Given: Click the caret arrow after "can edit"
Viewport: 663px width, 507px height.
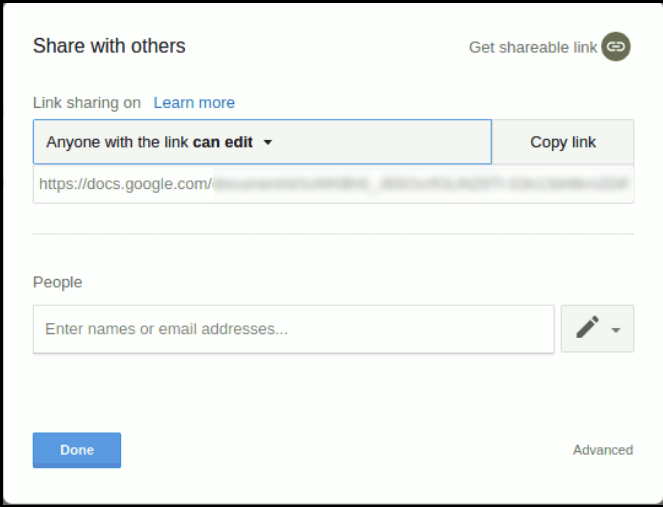Looking at the screenshot, I should coord(268,143).
